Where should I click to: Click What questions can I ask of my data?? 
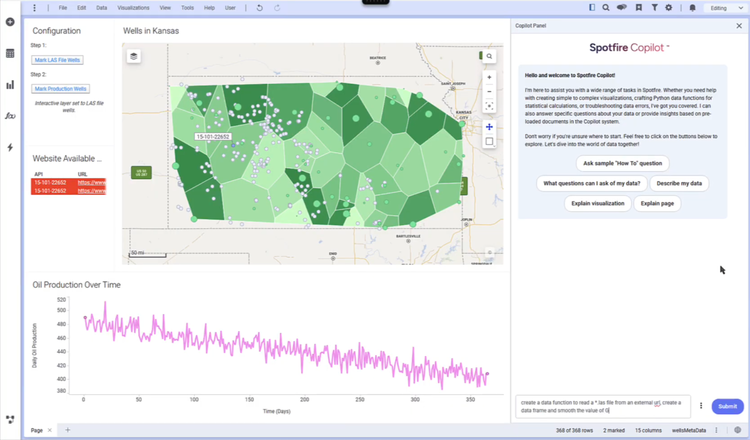point(592,183)
